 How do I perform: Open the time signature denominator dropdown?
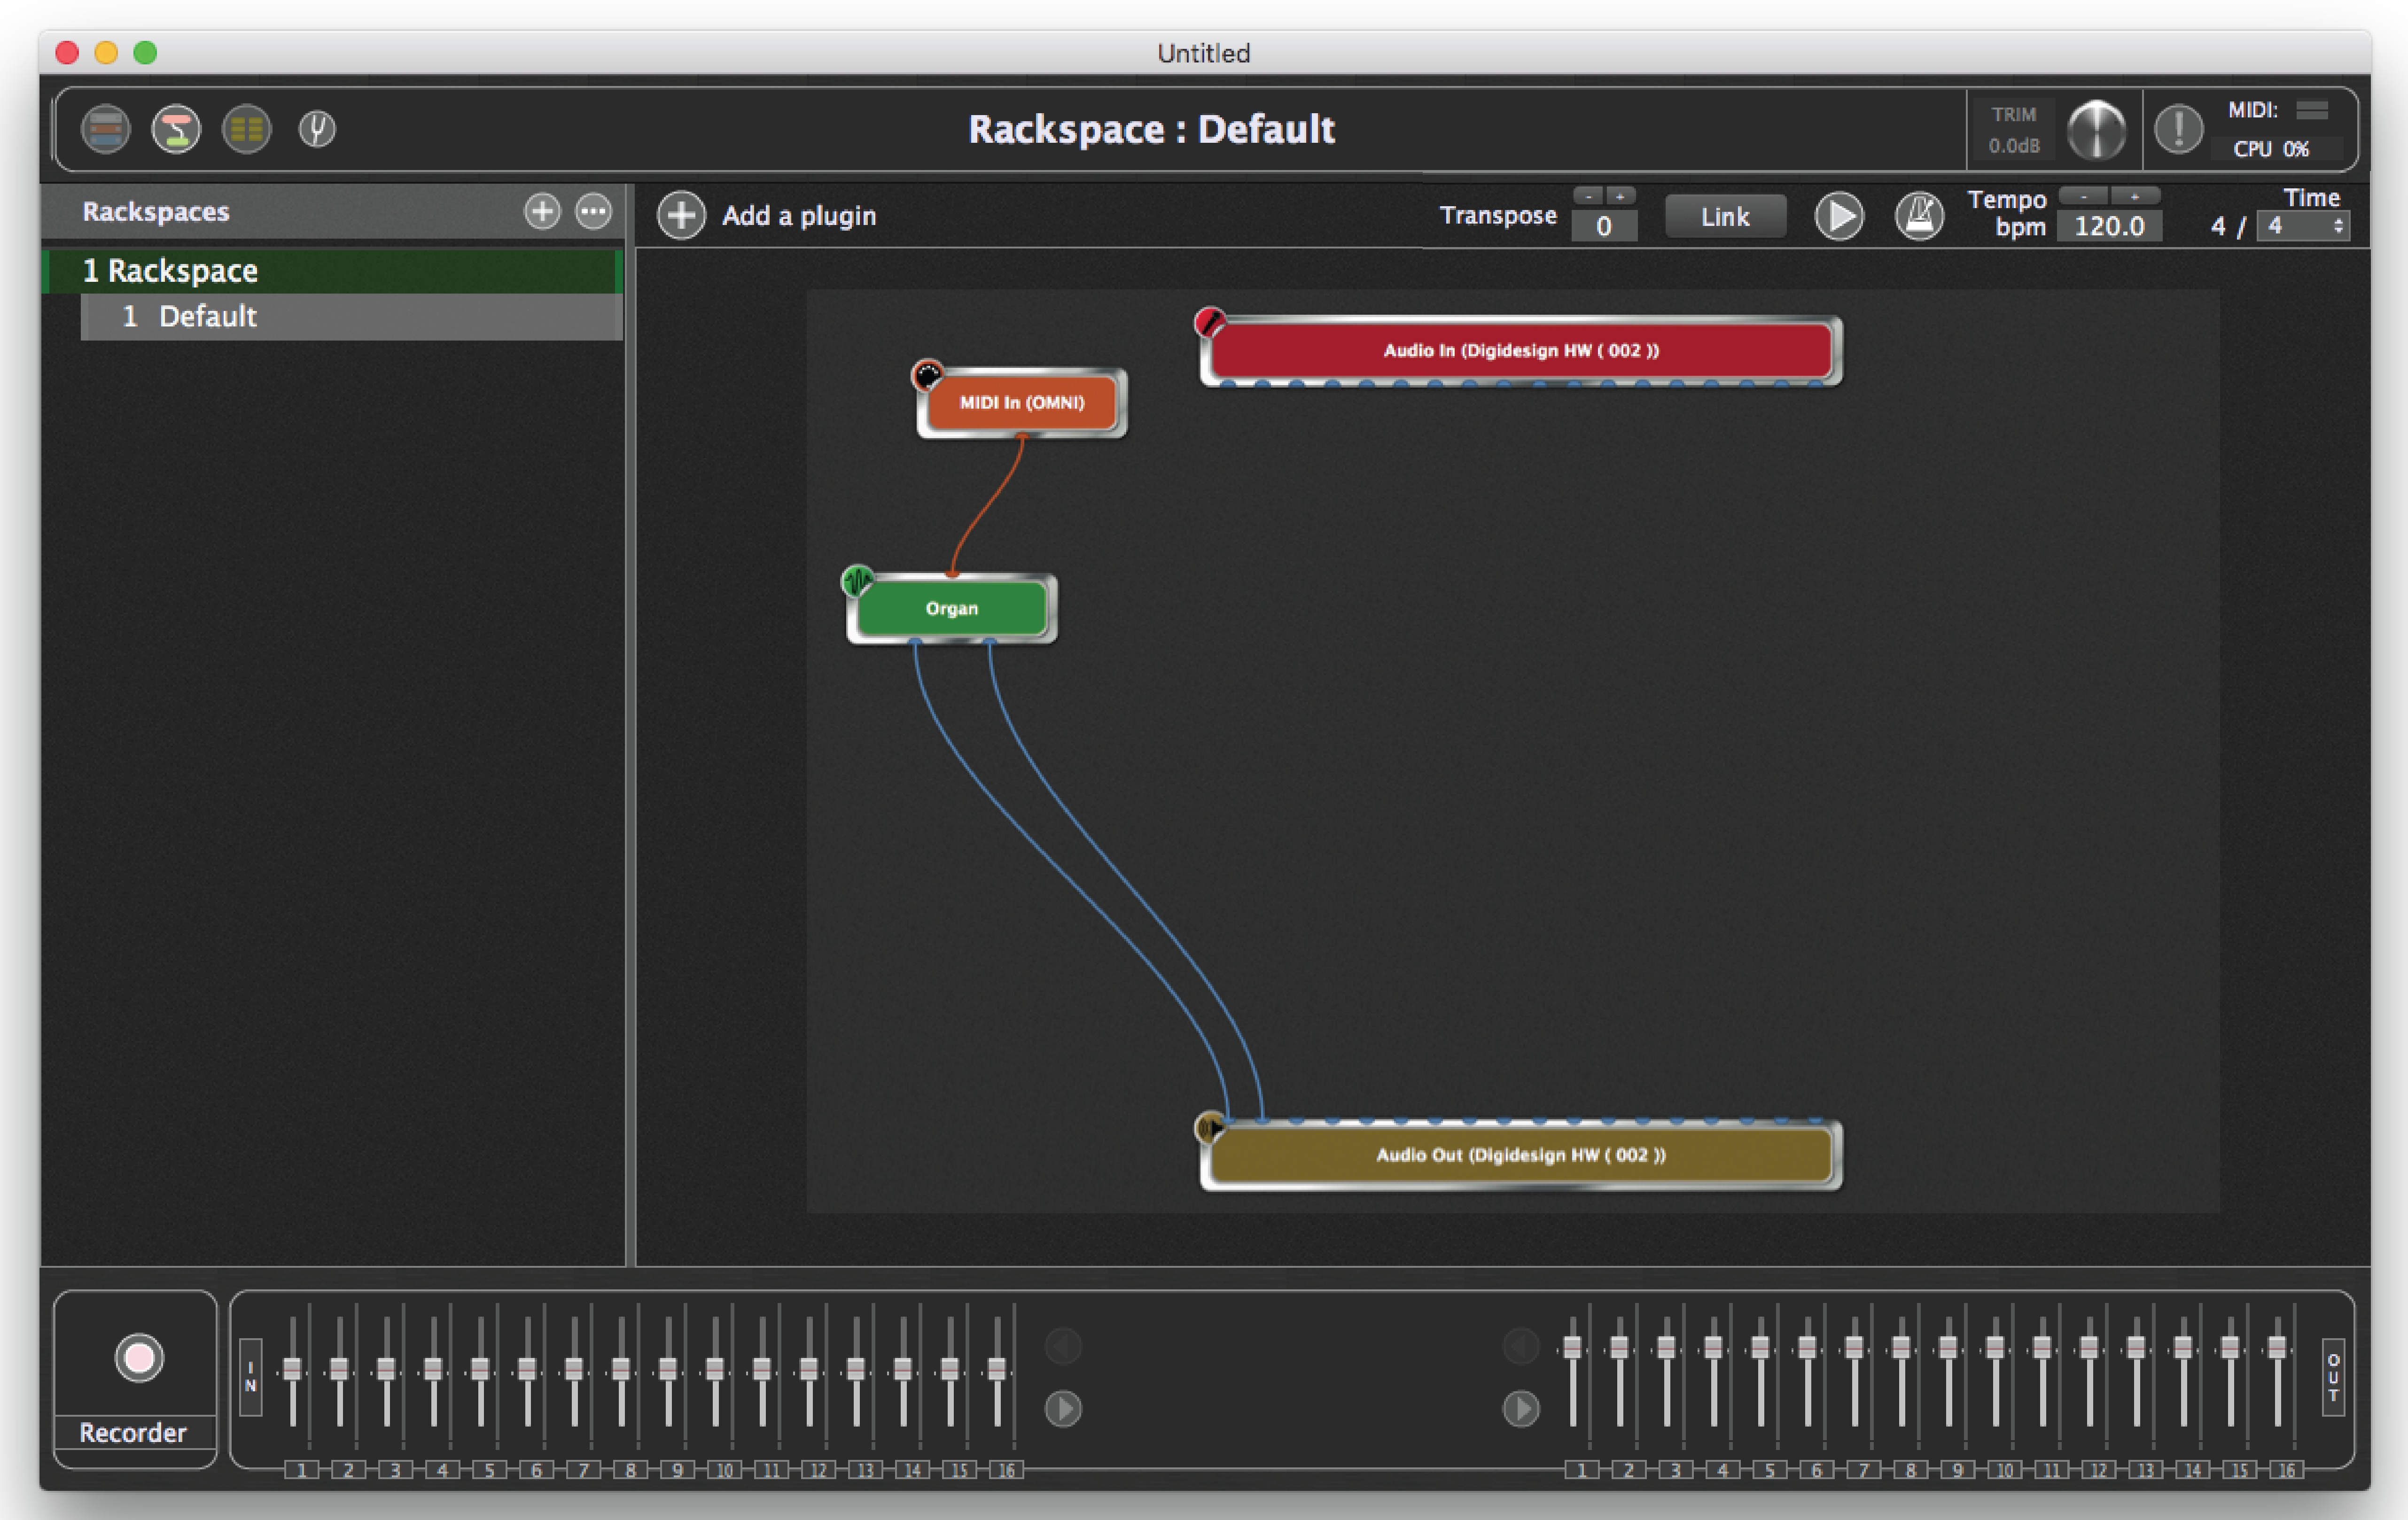click(x=2303, y=226)
